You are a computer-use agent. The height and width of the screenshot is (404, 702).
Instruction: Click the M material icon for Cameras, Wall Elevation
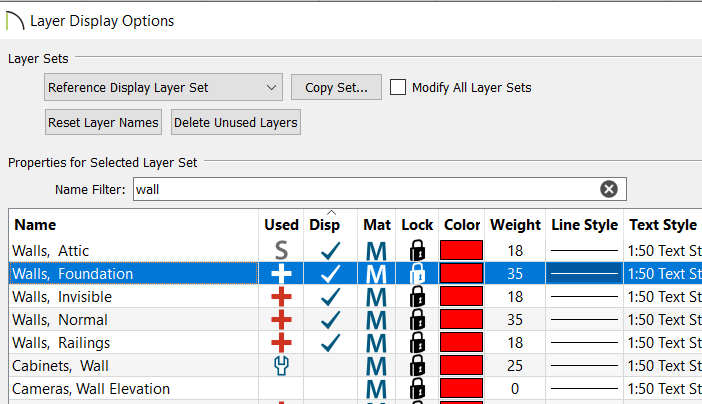(376, 389)
